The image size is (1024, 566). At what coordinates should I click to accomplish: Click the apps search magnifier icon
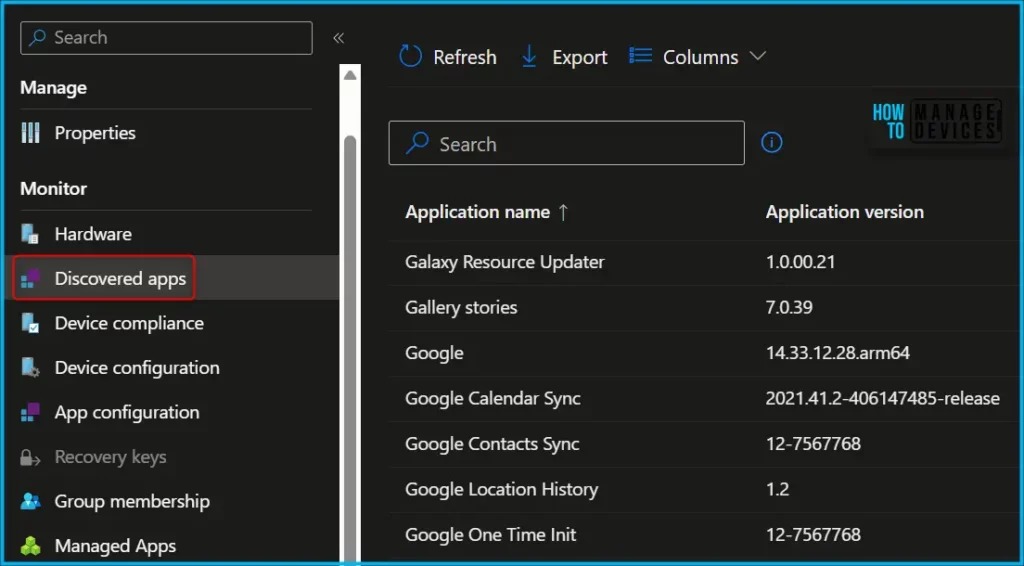tap(417, 143)
